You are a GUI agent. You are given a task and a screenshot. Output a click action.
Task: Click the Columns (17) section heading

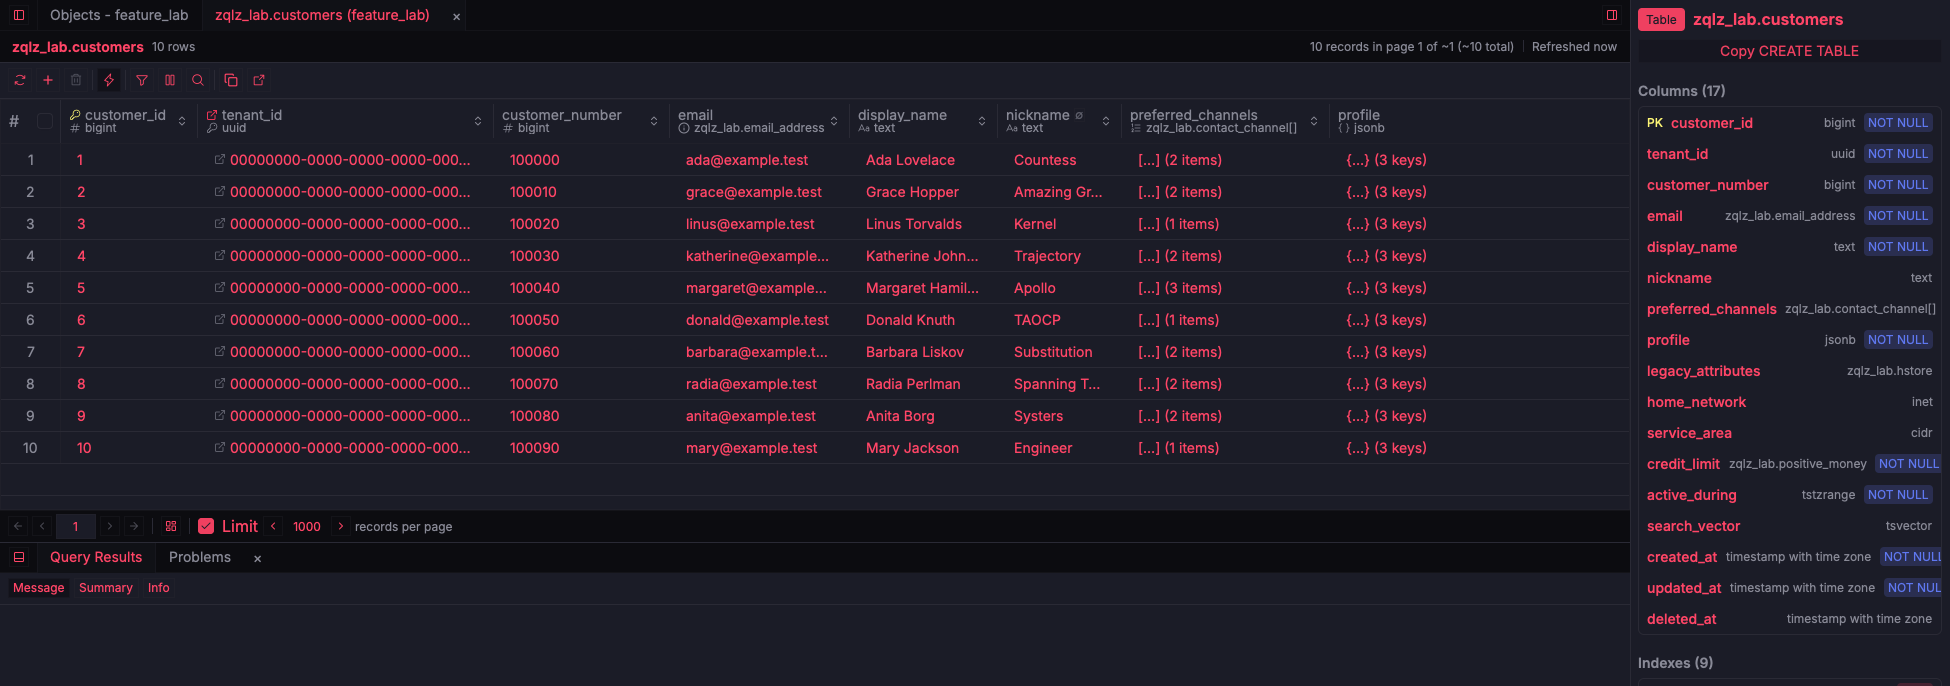[1681, 91]
